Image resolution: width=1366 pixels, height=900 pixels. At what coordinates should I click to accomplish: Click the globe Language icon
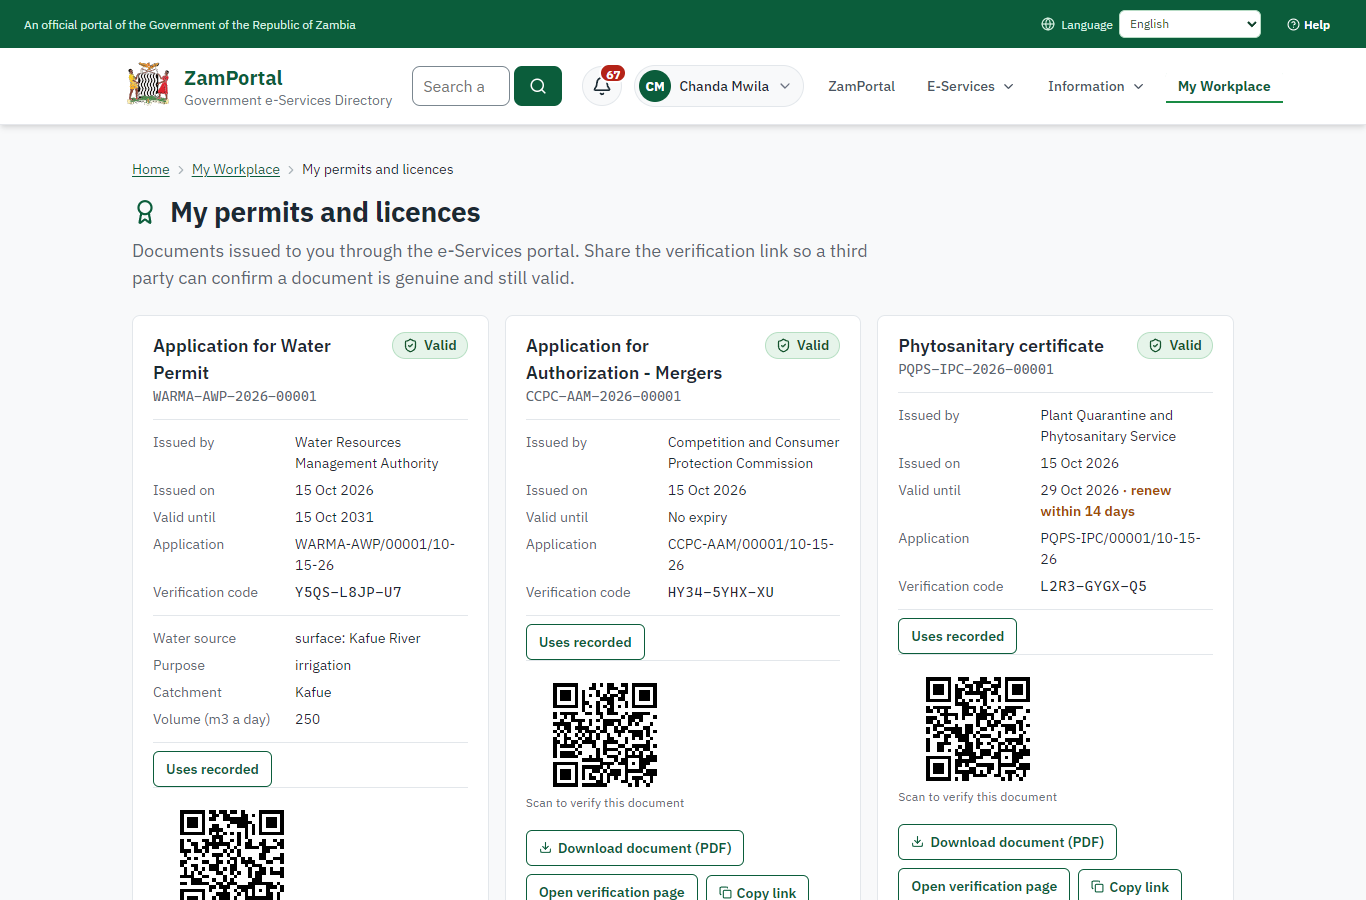click(1048, 24)
